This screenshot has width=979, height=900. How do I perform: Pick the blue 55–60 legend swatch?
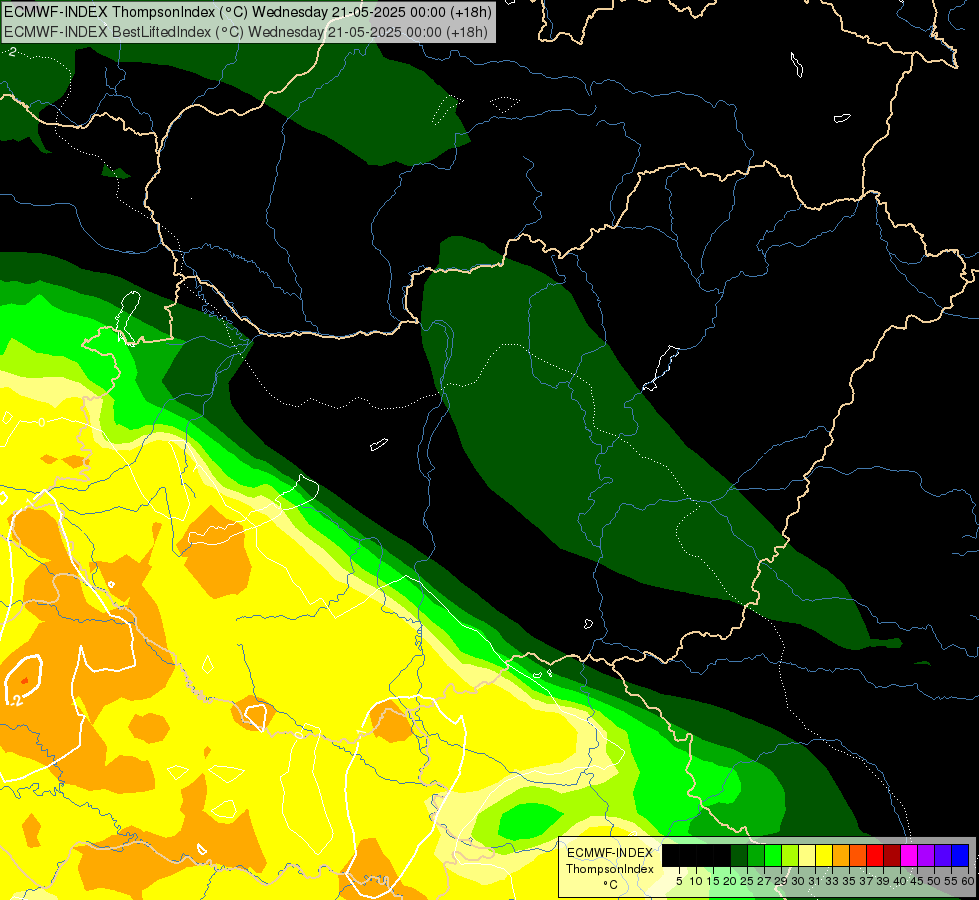960,855
